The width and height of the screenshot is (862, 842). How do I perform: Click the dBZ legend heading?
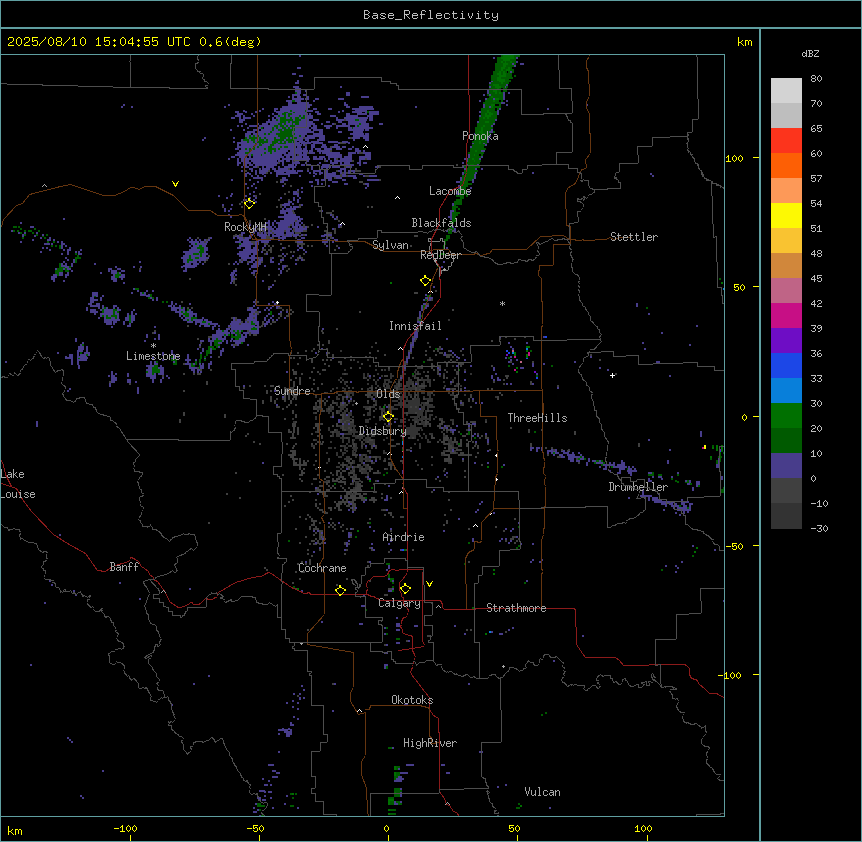810,53
